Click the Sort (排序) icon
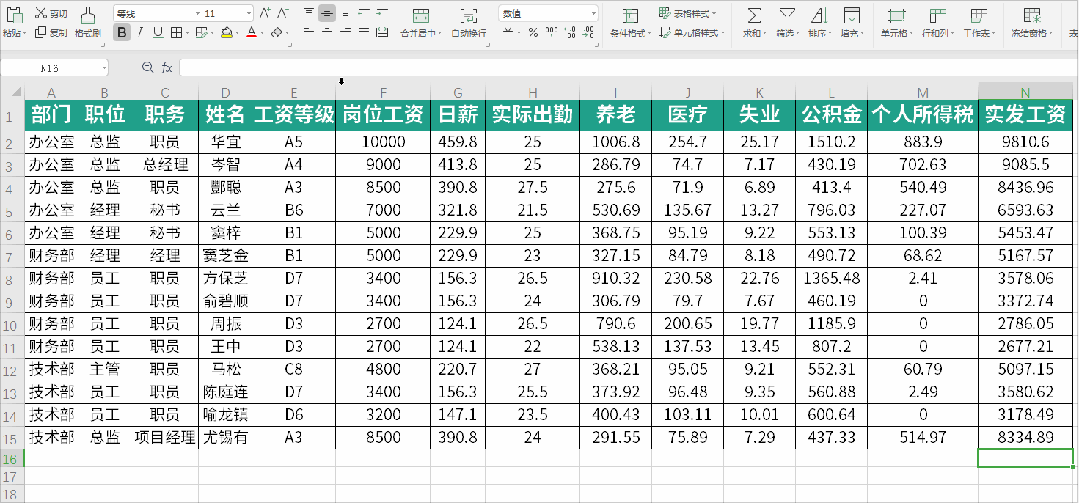The image size is (1079, 503). click(819, 16)
